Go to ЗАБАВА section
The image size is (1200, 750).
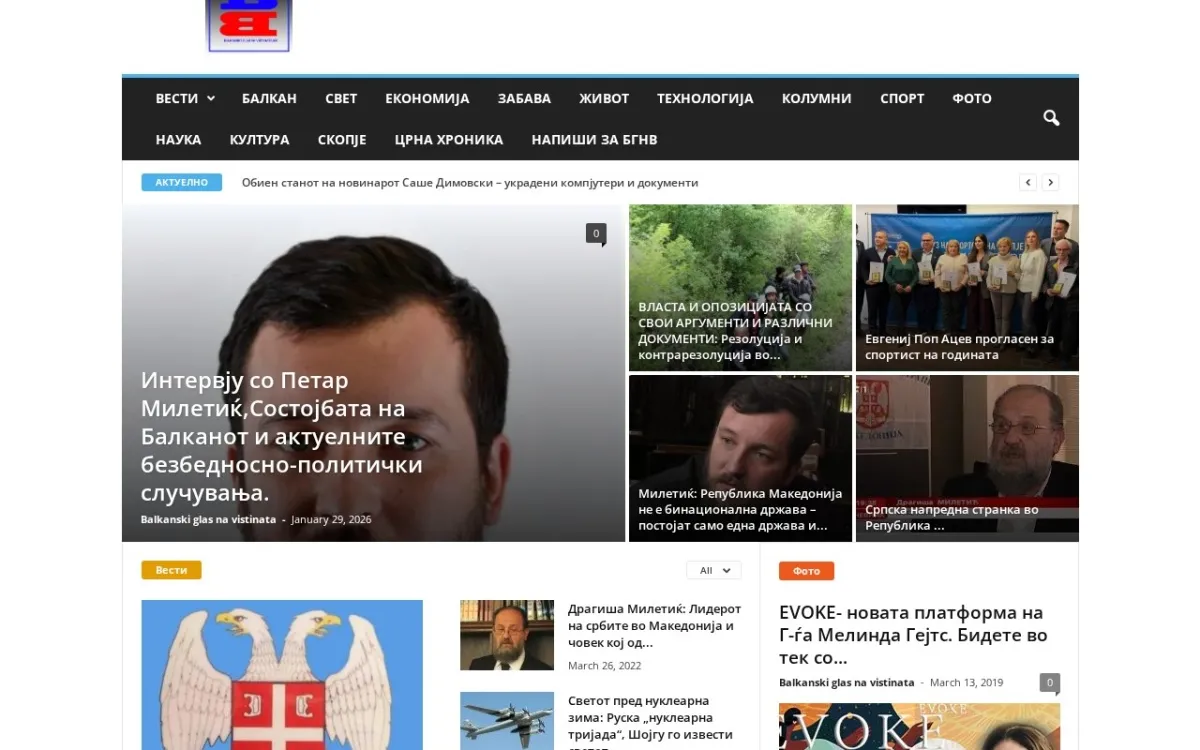(524, 98)
